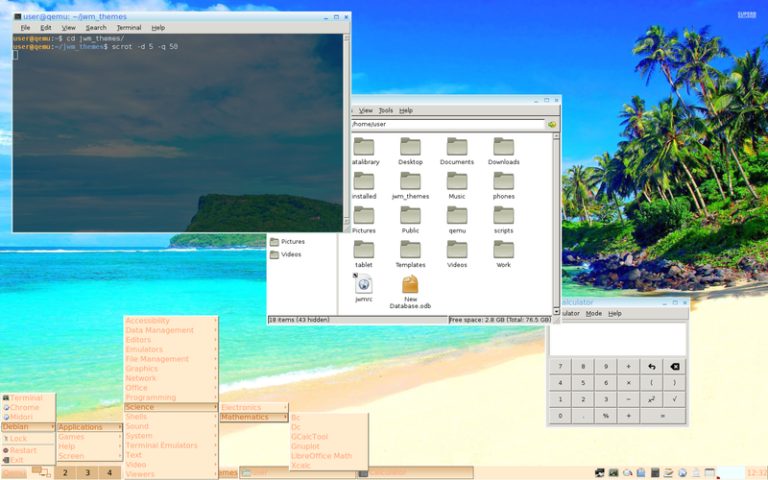Select the jwmrc file icon
The image size is (768, 480).
(363, 285)
